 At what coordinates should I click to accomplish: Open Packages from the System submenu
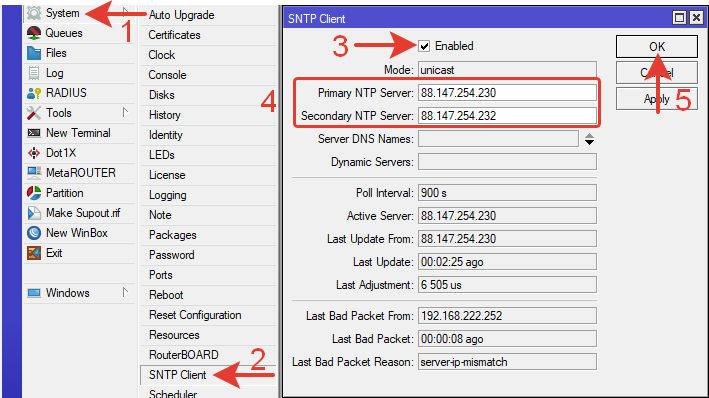tap(173, 235)
